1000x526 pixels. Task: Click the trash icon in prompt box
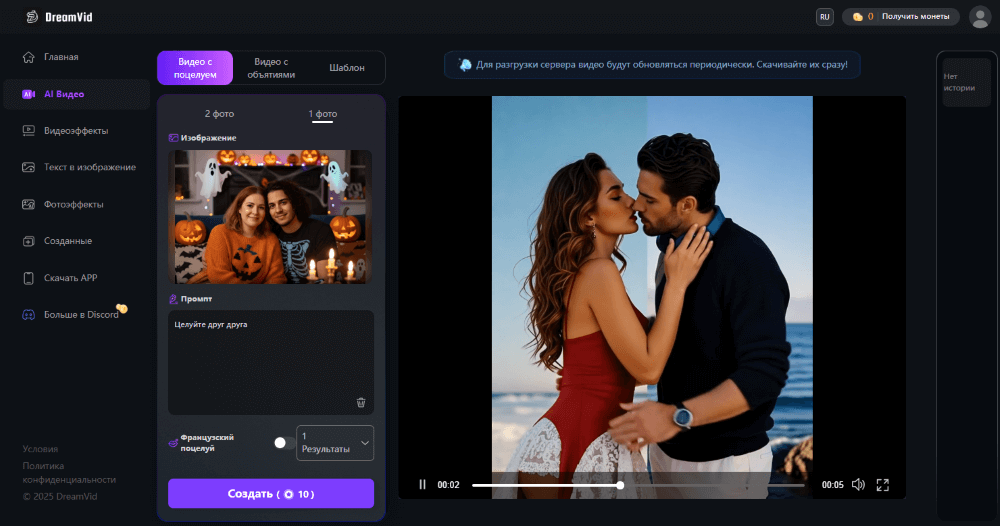pyautogui.click(x=361, y=402)
